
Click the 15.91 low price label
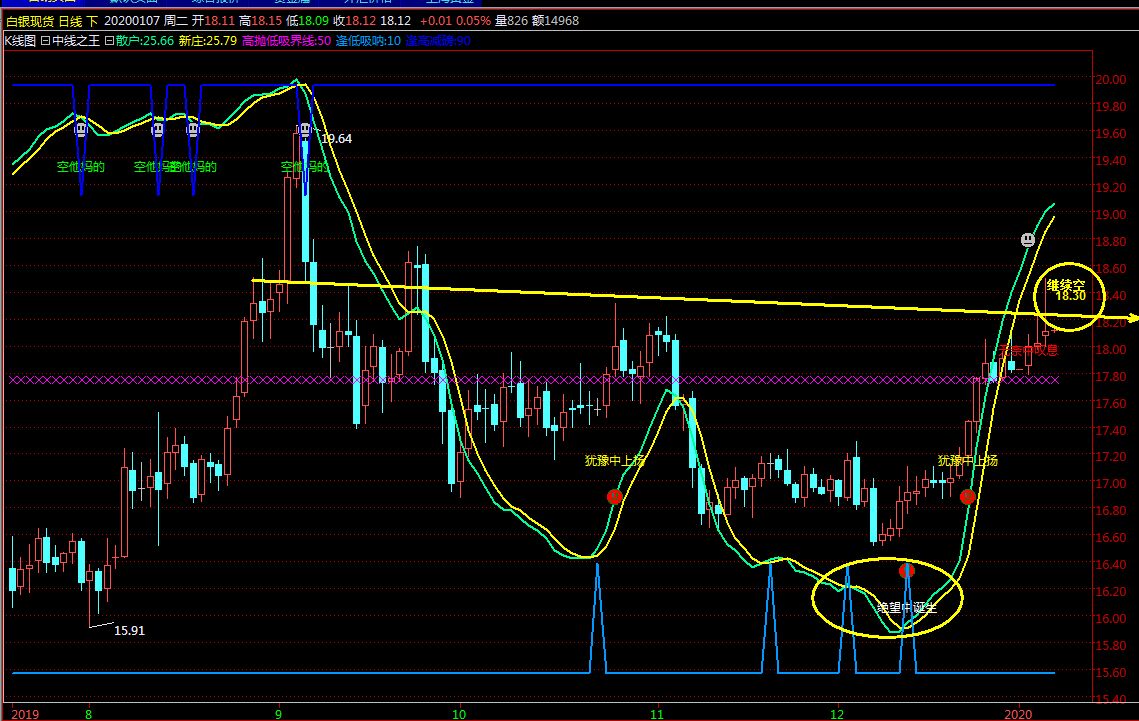(129, 631)
